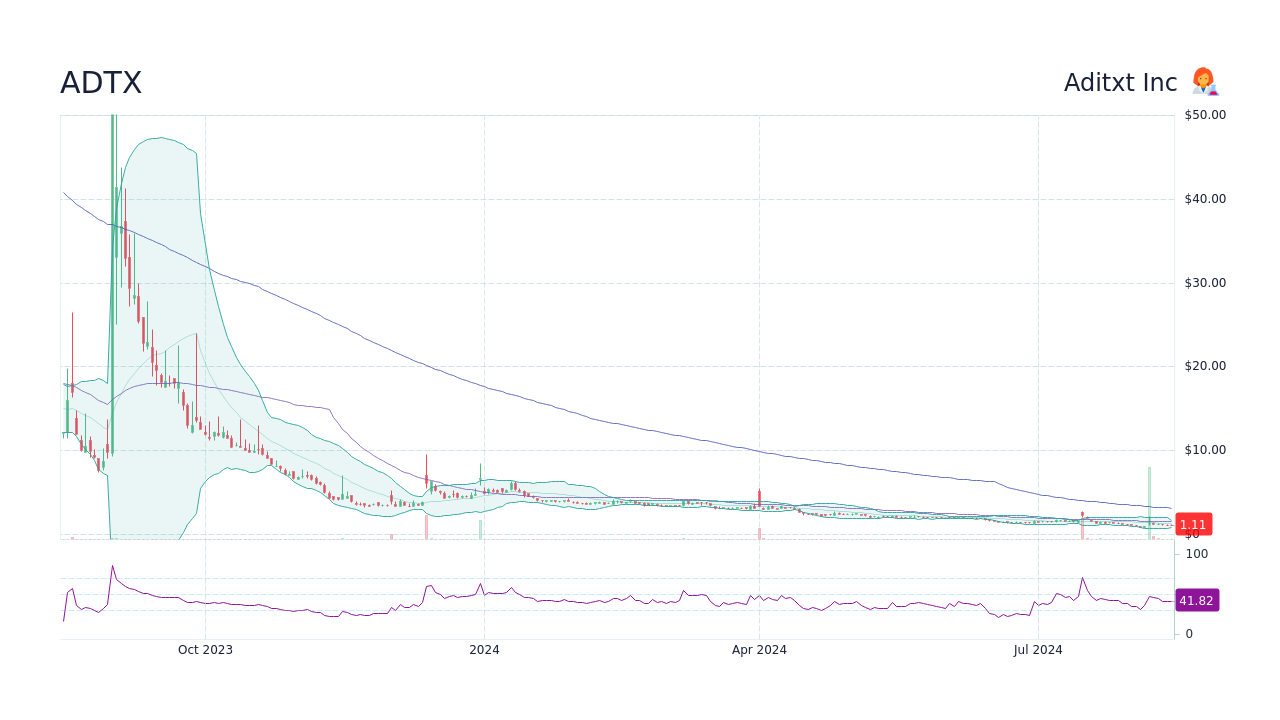The height and width of the screenshot is (720, 1280).
Task: Click the Oct 2023 date label
Action: click(x=205, y=650)
